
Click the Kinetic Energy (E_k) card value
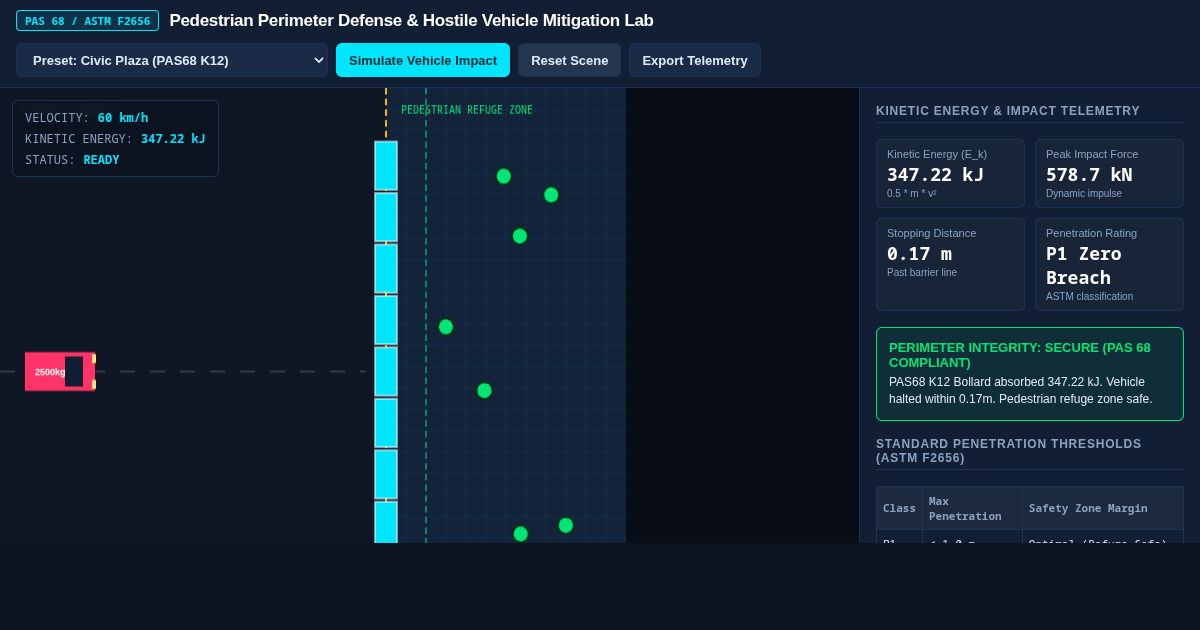click(x=935, y=175)
